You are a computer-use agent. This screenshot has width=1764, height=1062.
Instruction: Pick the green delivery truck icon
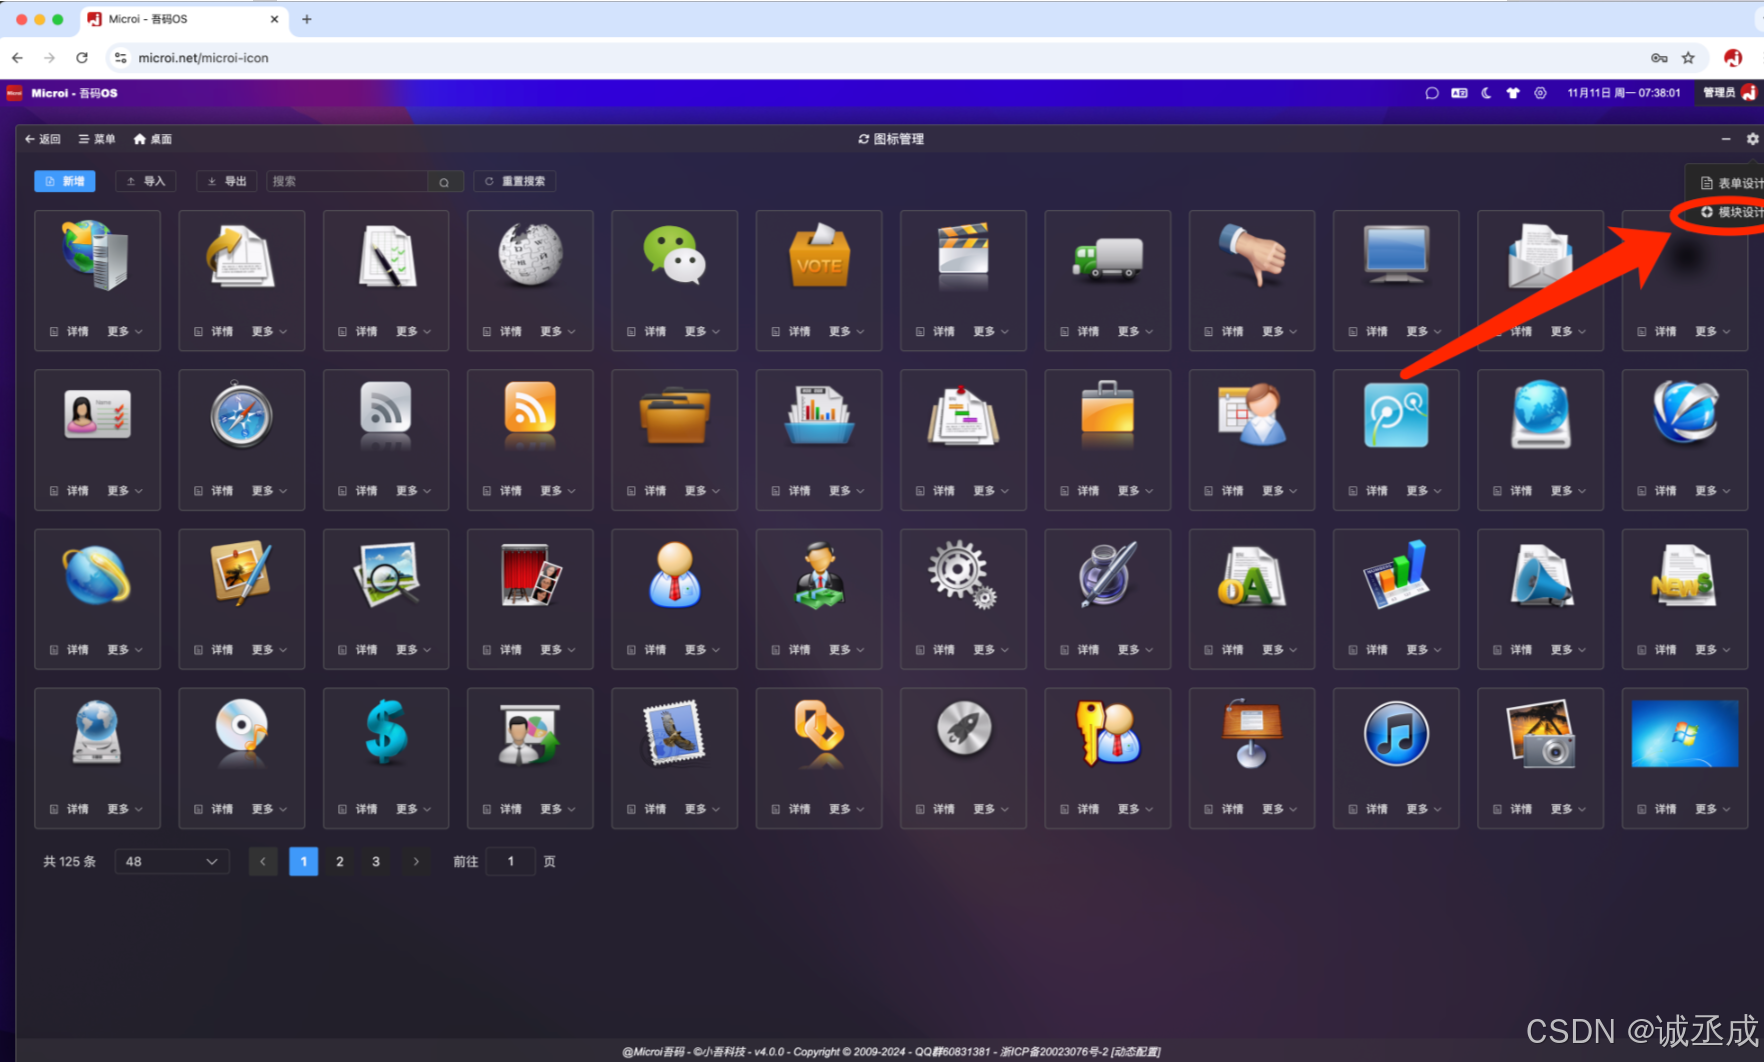tap(1107, 258)
